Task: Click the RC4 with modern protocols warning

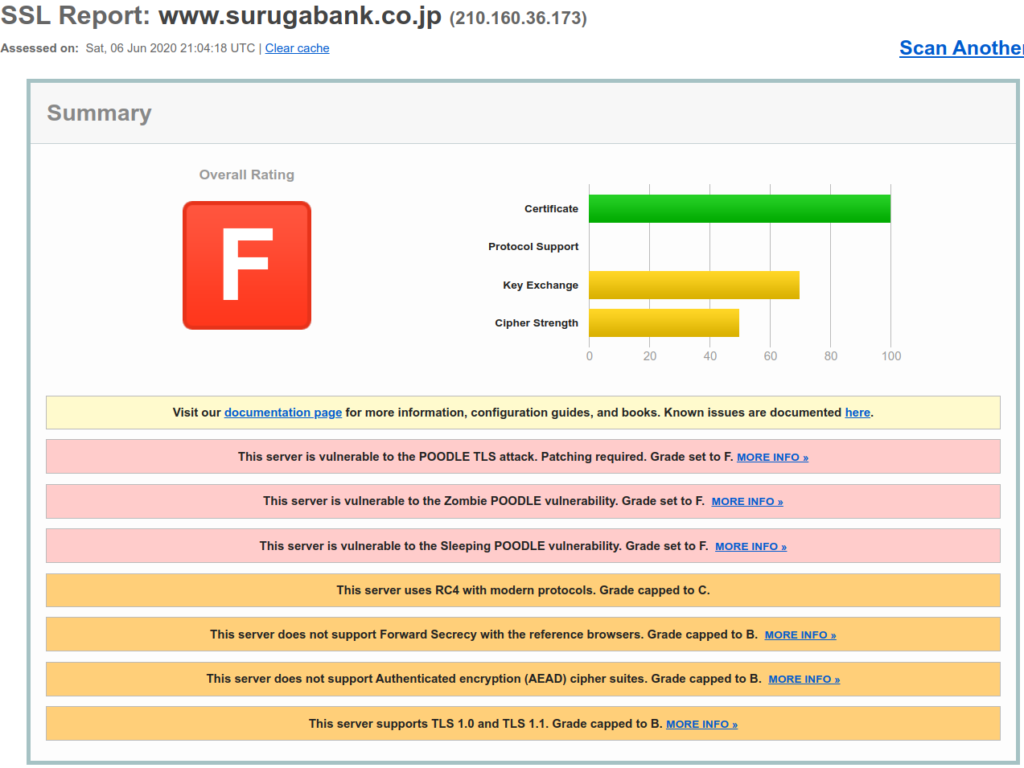Action: click(x=523, y=590)
